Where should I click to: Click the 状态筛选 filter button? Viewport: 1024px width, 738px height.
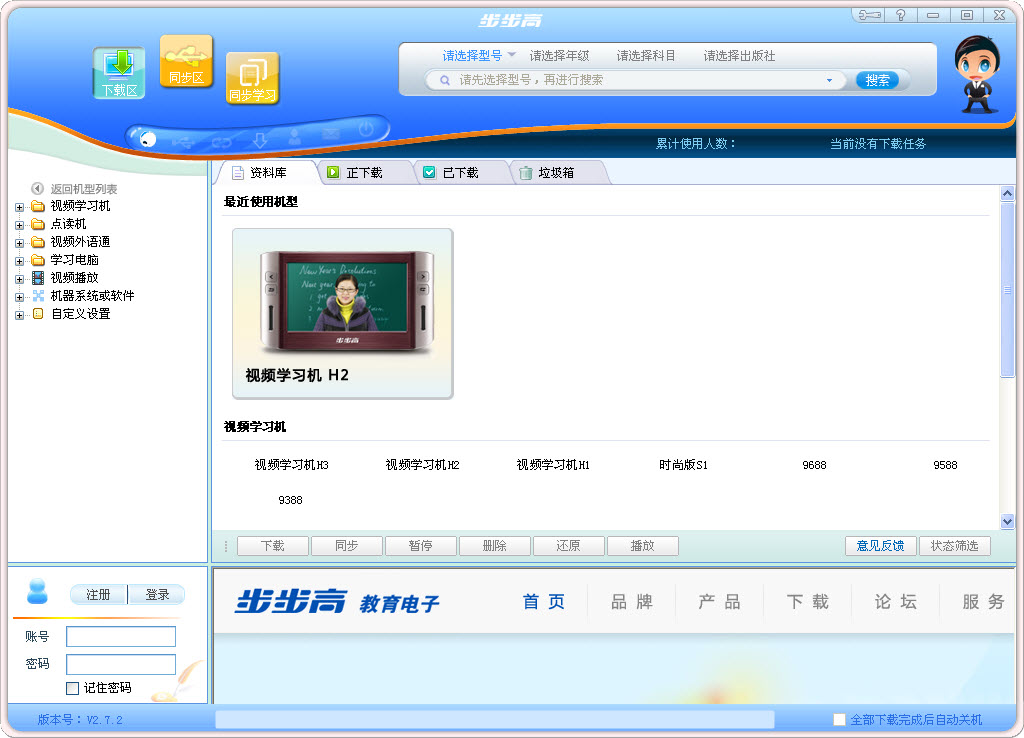[x=955, y=546]
